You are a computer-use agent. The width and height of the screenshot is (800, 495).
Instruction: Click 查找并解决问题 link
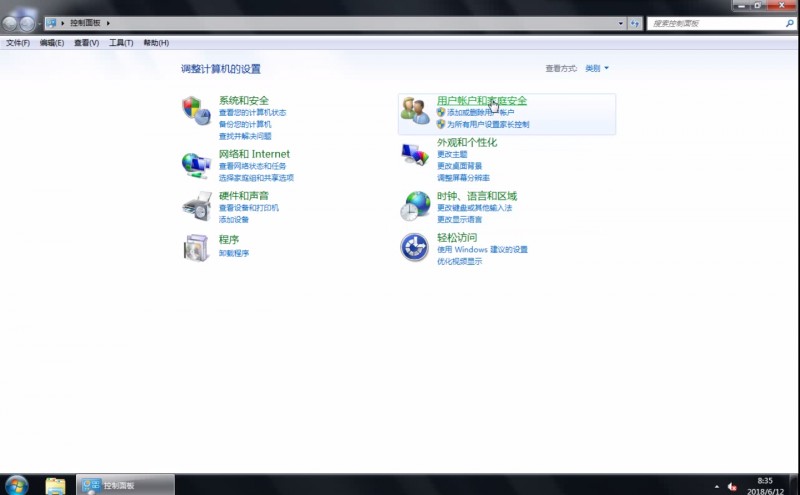click(x=245, y=136)
